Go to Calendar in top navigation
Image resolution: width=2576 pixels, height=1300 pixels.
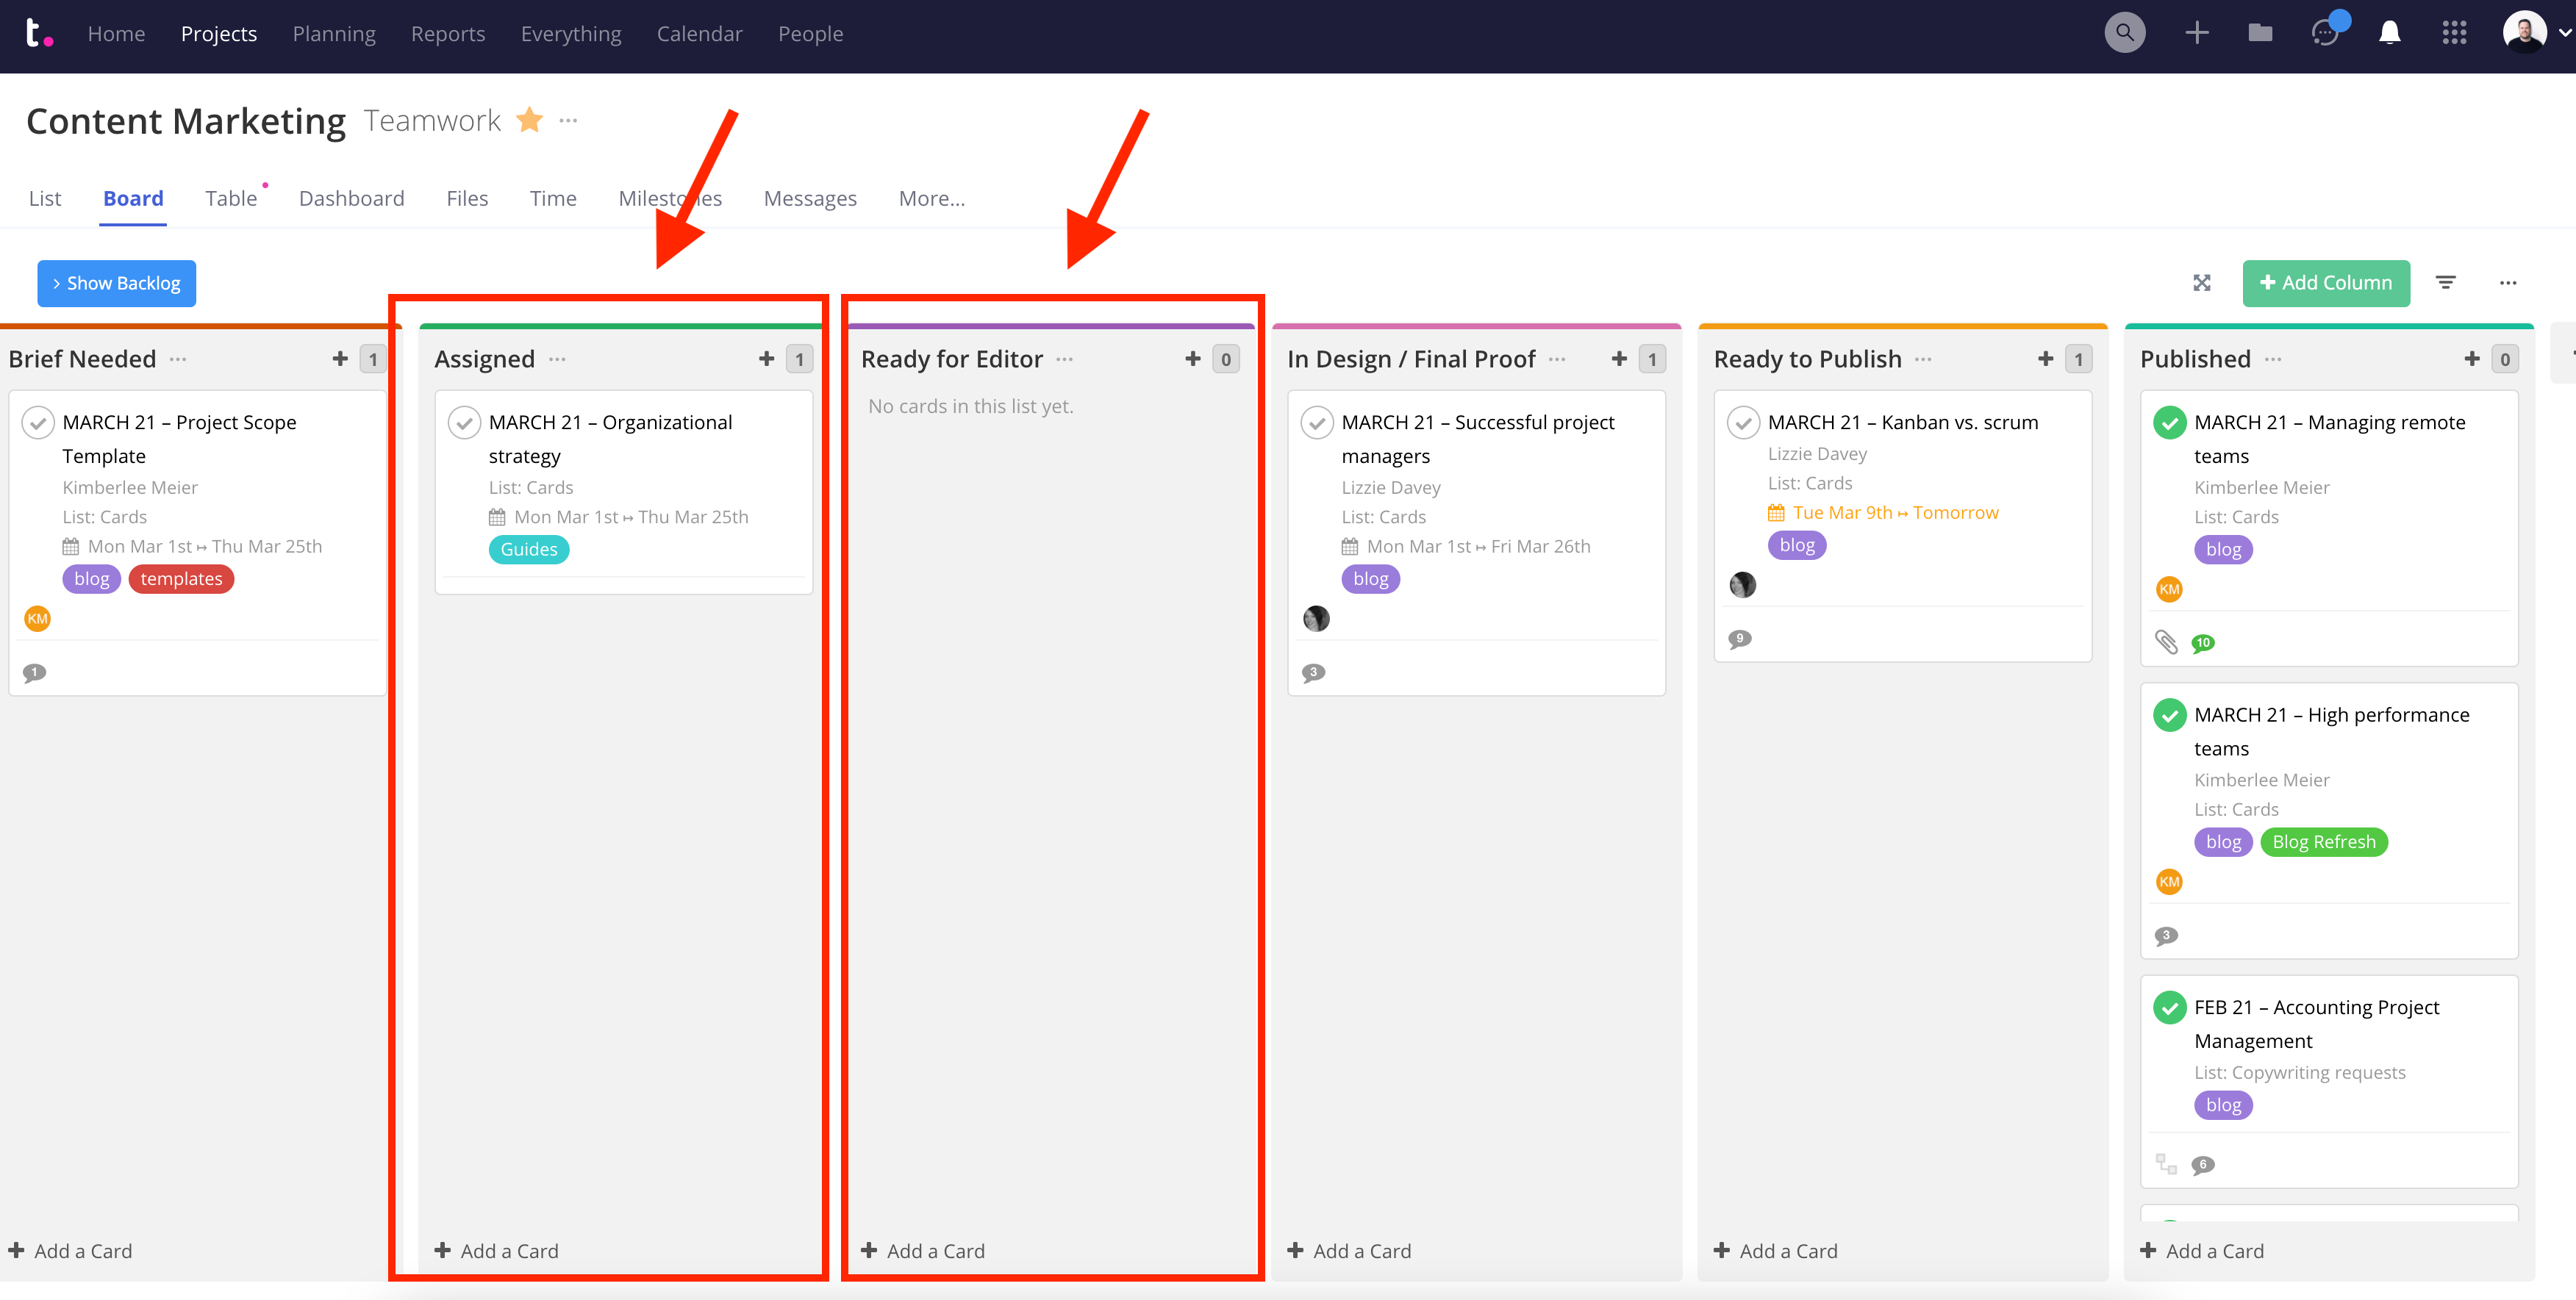coord(699,33)
